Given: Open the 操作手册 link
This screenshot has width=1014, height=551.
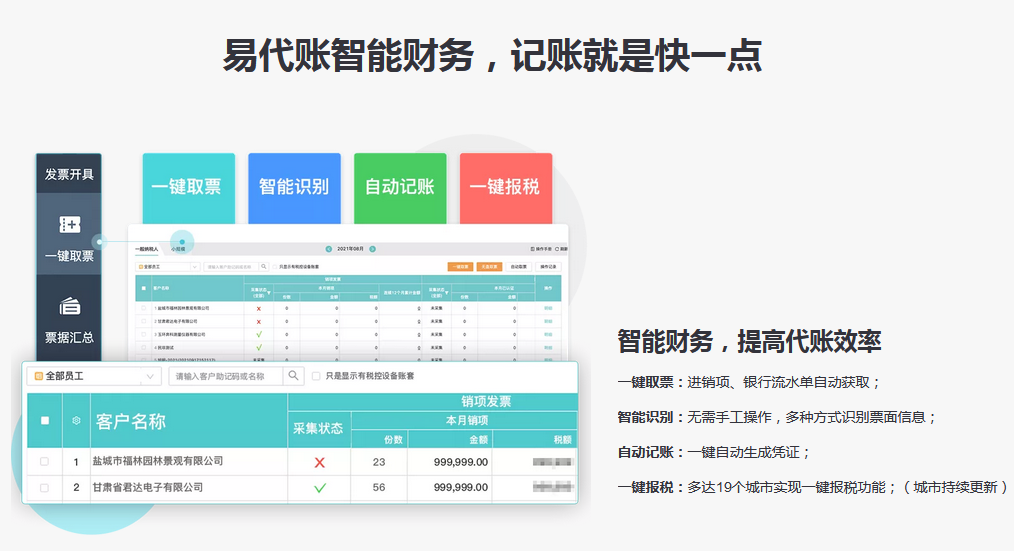Looking at the screenshot, I should click(541, 249).
